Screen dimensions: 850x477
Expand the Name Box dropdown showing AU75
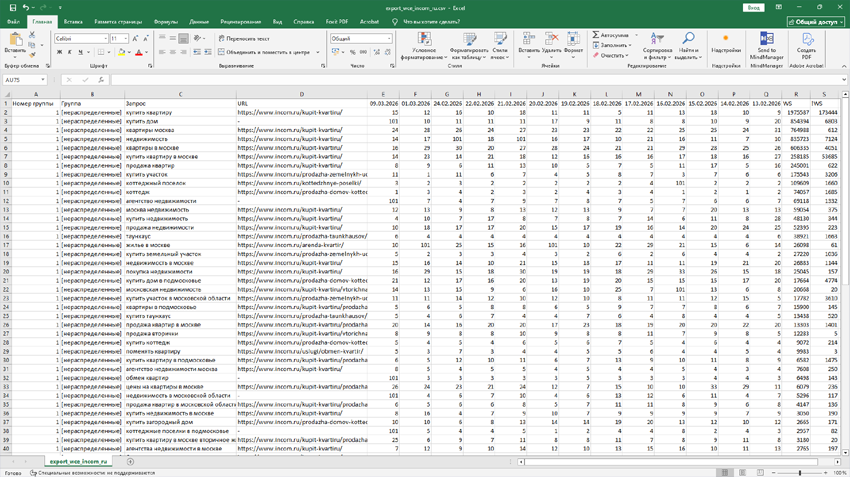click(x=42, y=80)
